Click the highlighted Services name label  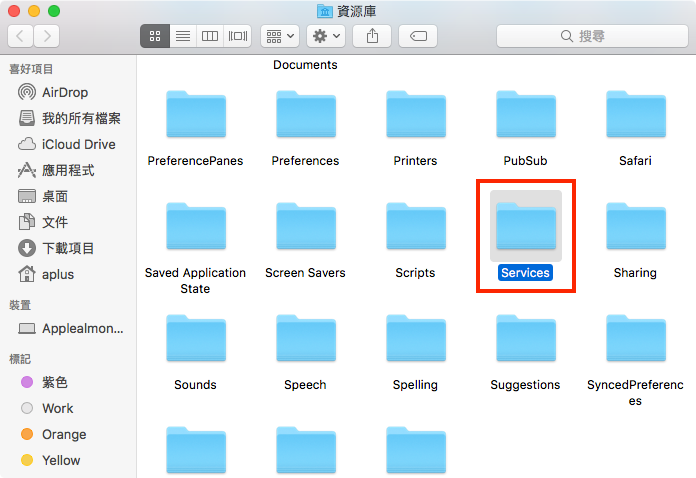pos(526,273)
